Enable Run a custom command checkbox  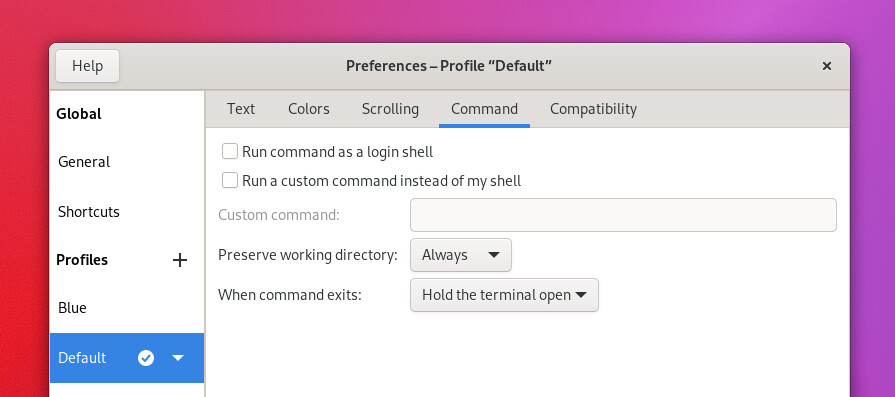(230, 181)
